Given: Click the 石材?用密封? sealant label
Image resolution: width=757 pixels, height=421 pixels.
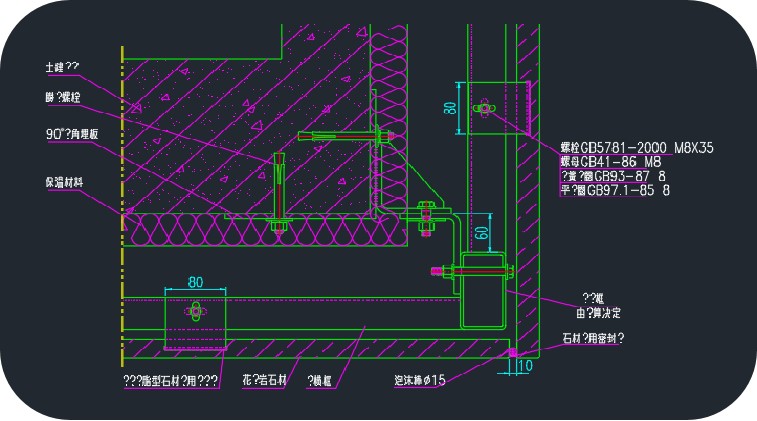Looking at the screenshot, I should [593, 338].
